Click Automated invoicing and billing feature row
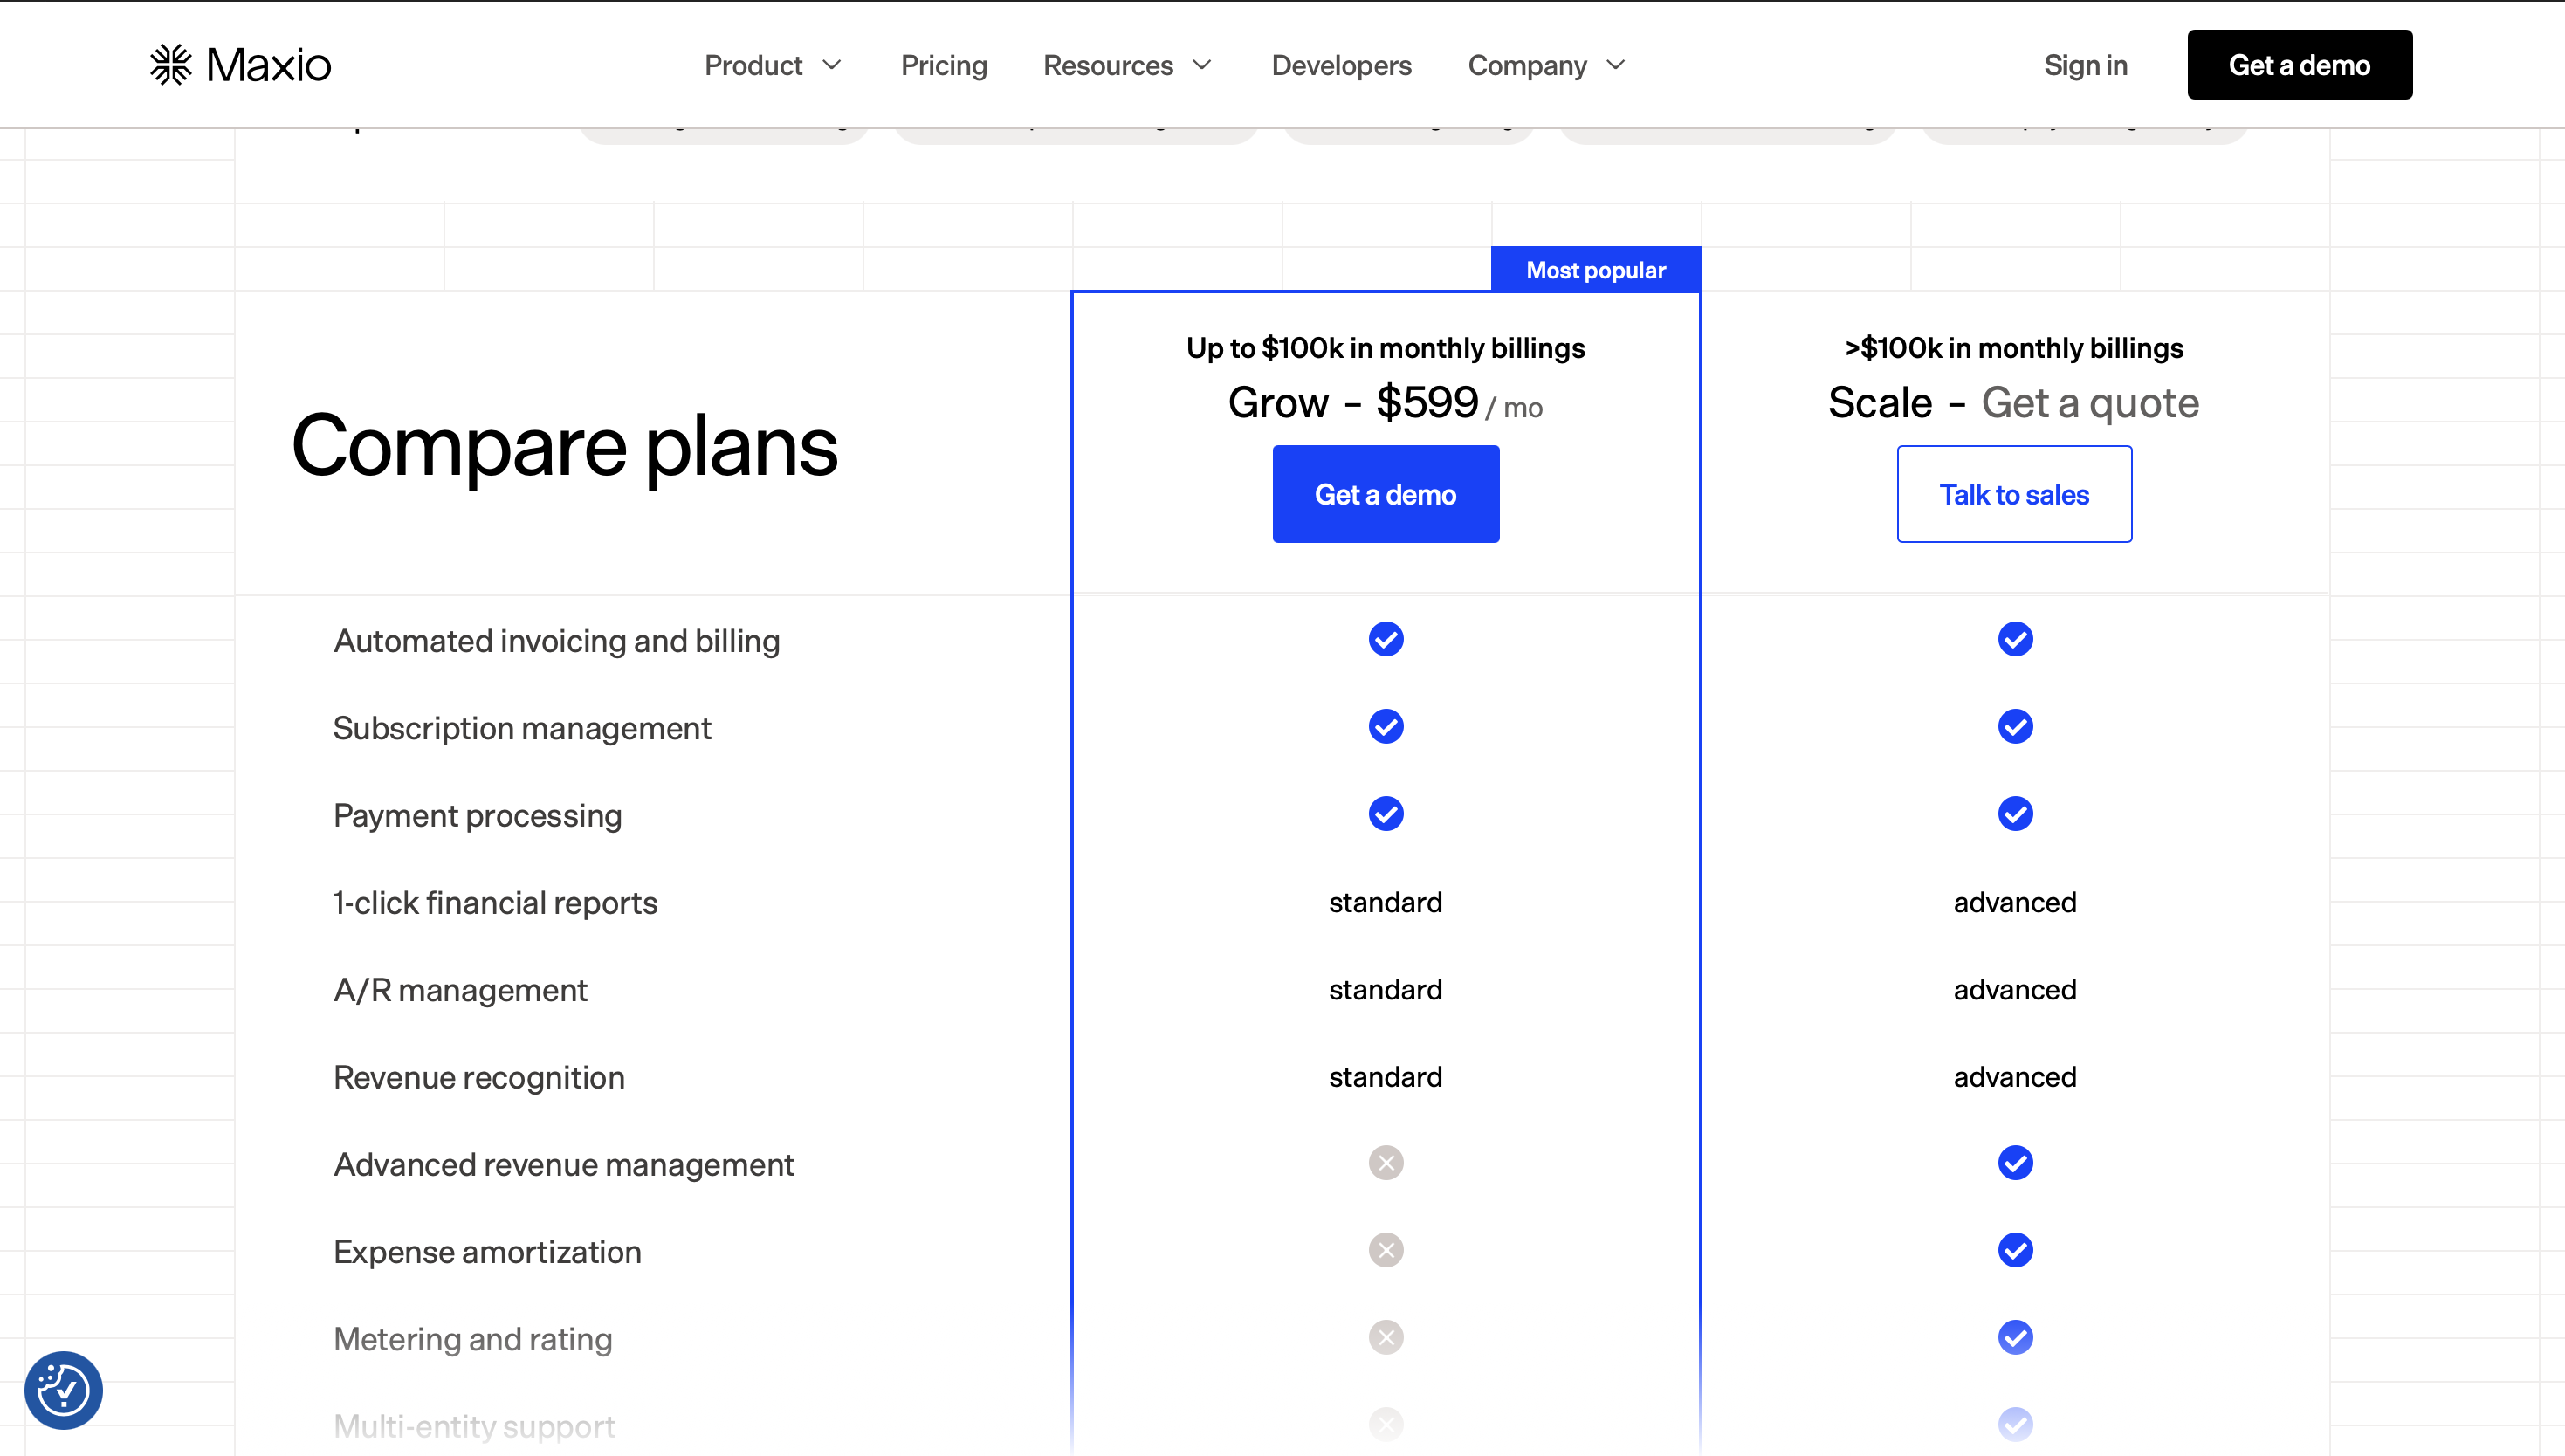 (1282, 640)
